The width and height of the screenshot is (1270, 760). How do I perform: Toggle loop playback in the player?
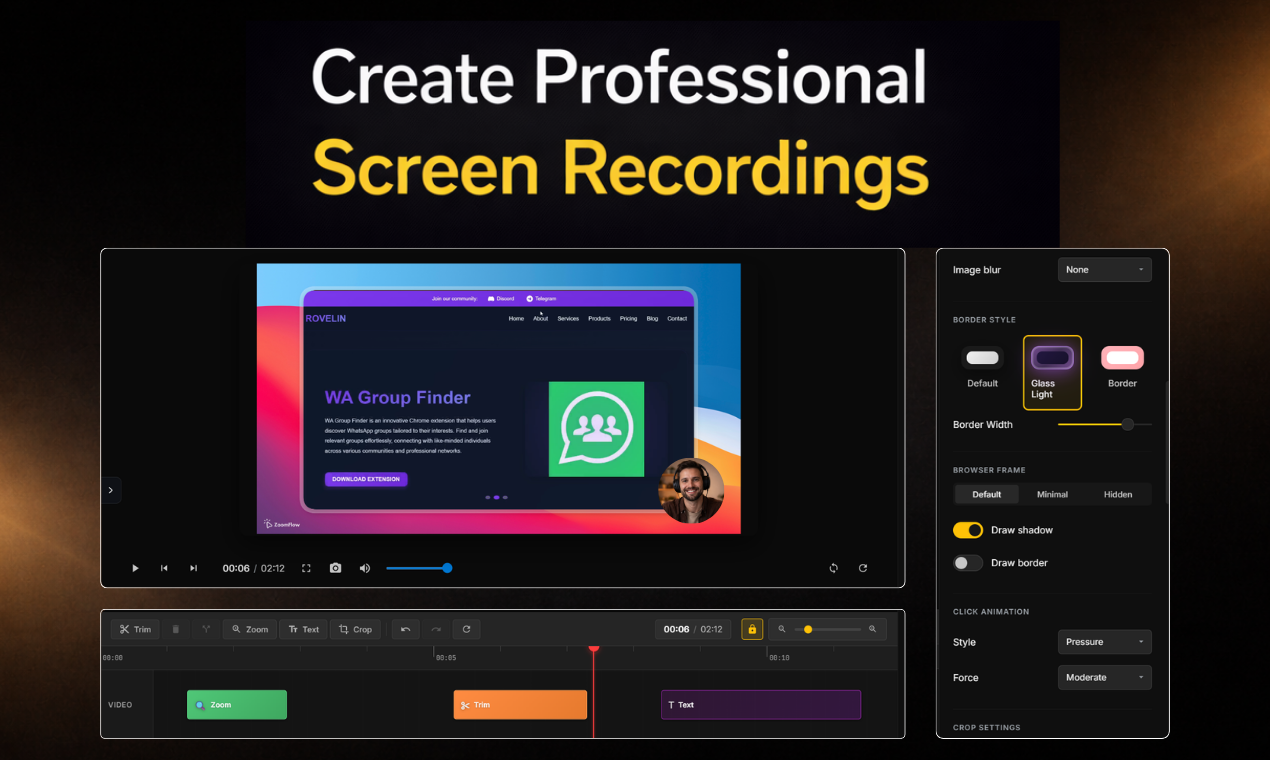click(x=834, y=568)
